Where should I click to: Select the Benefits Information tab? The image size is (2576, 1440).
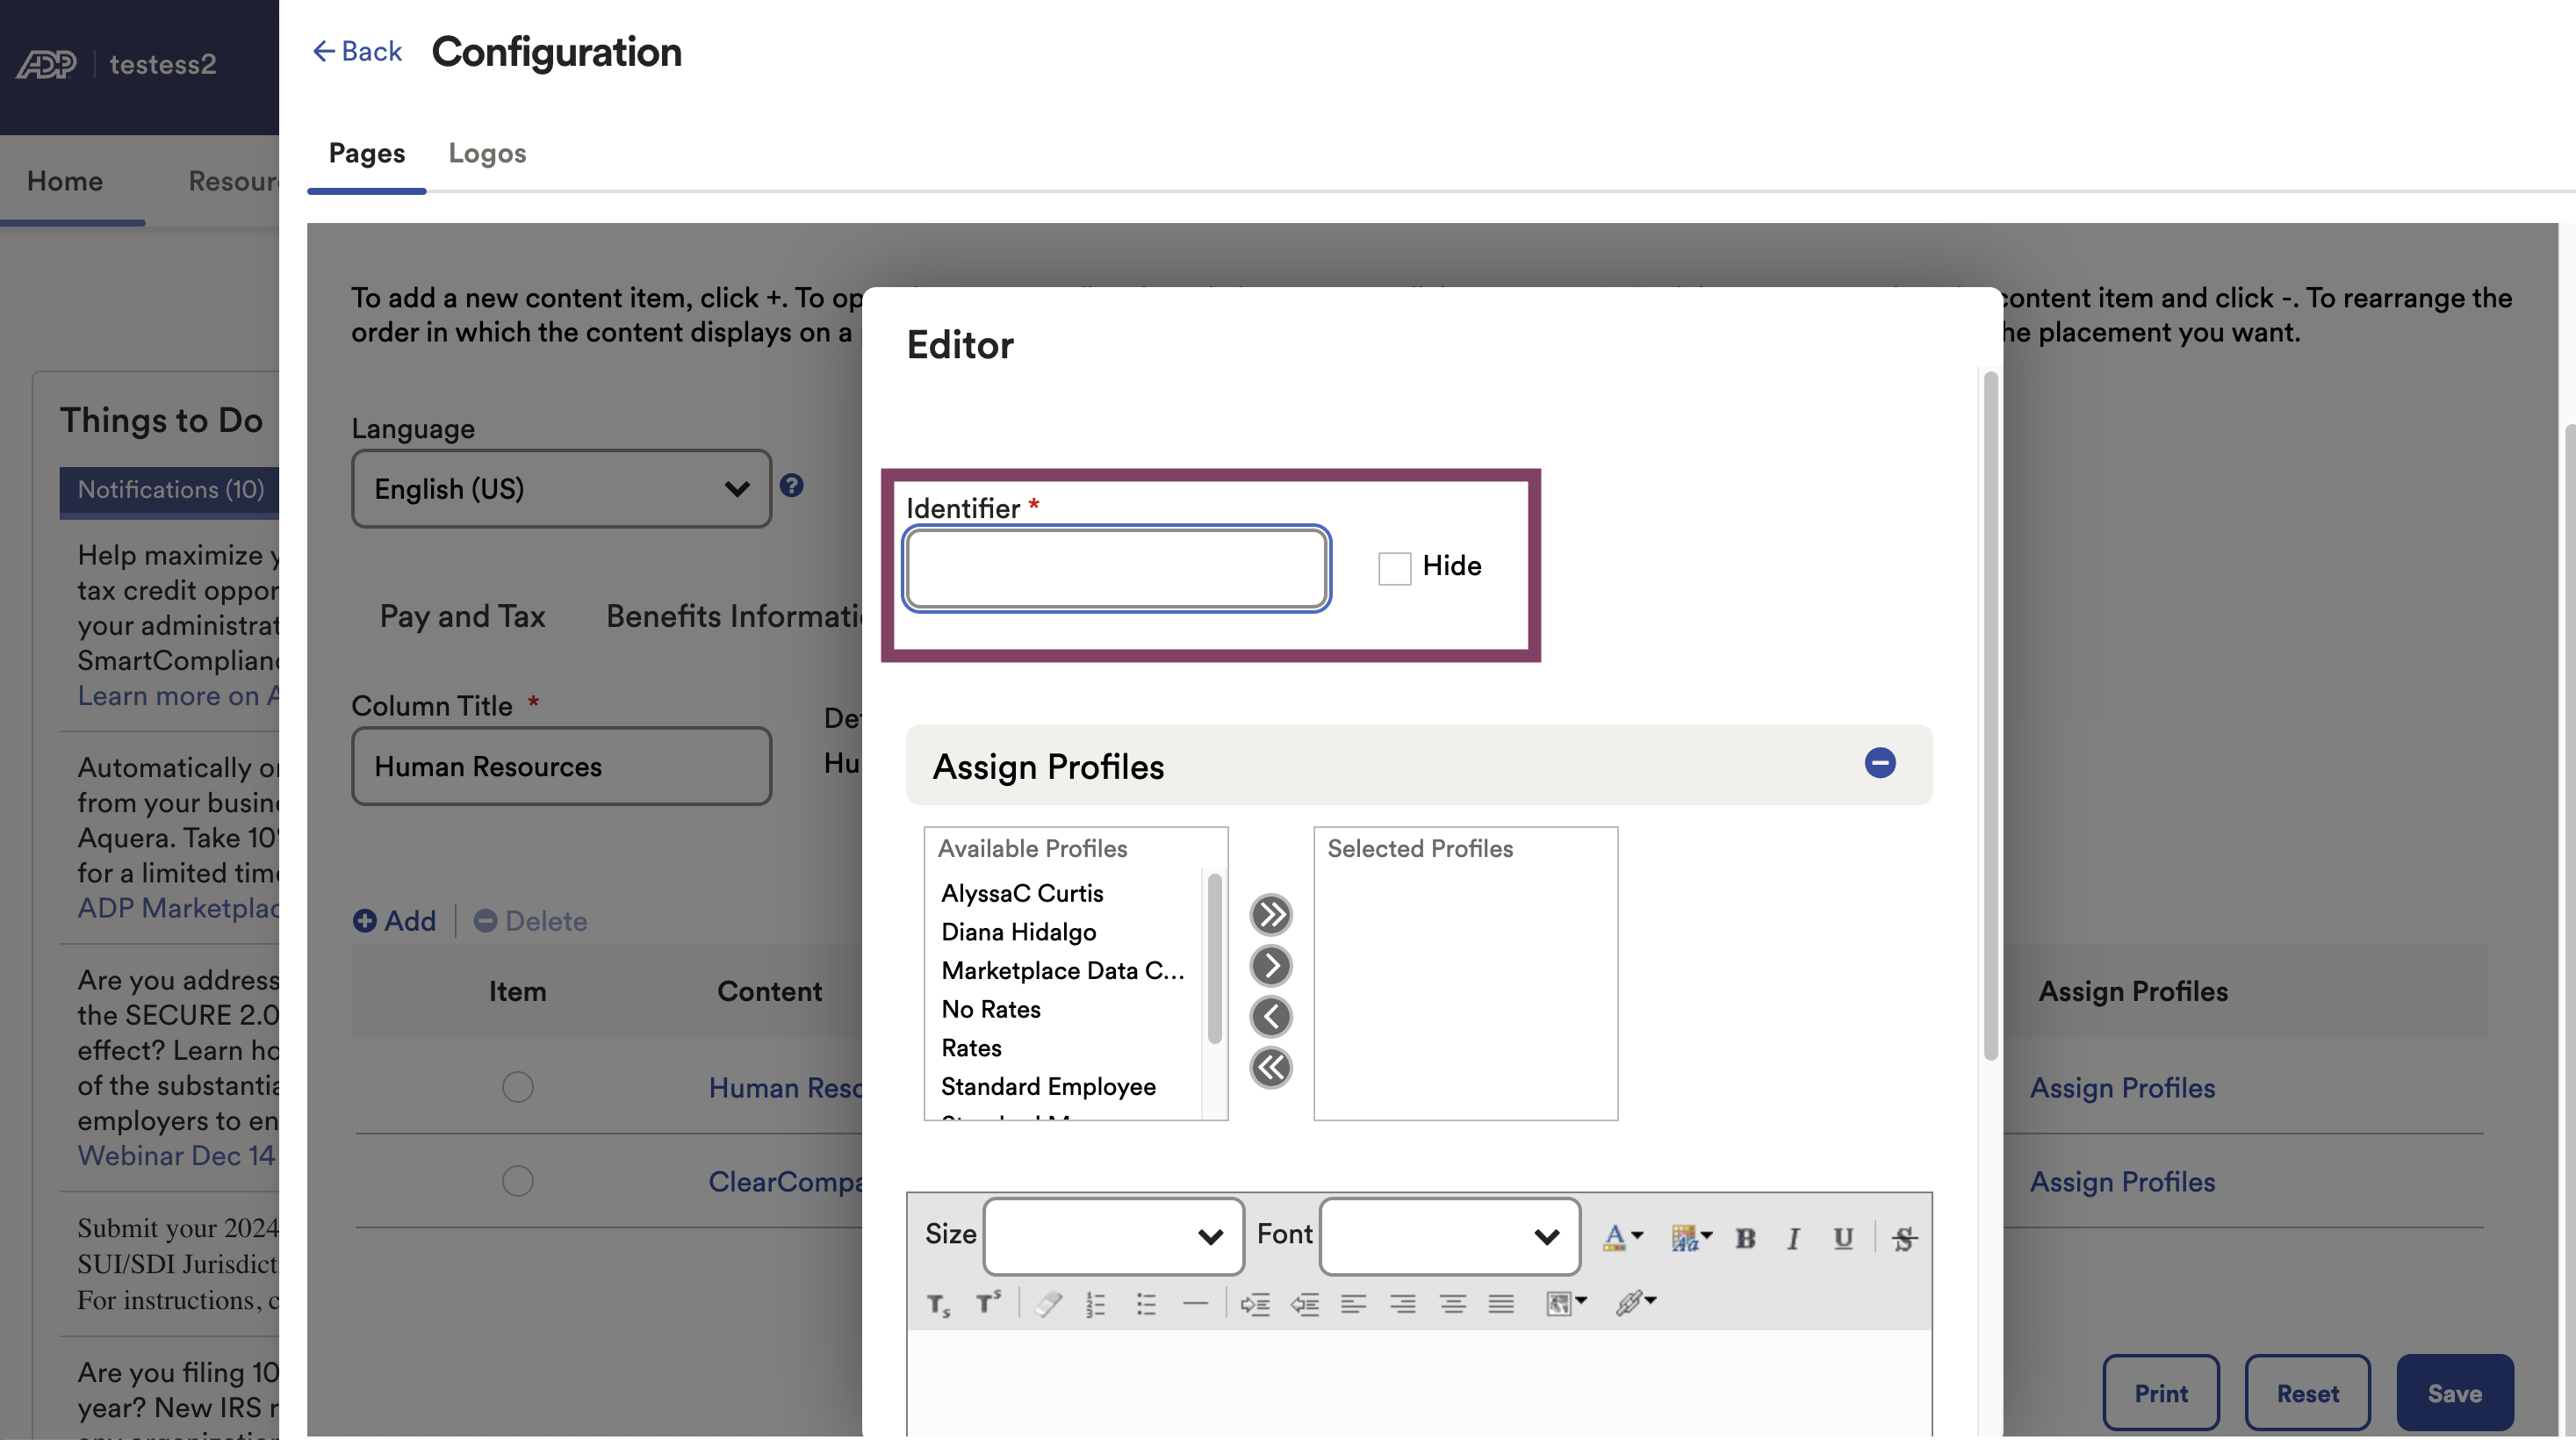click(734, 616)
